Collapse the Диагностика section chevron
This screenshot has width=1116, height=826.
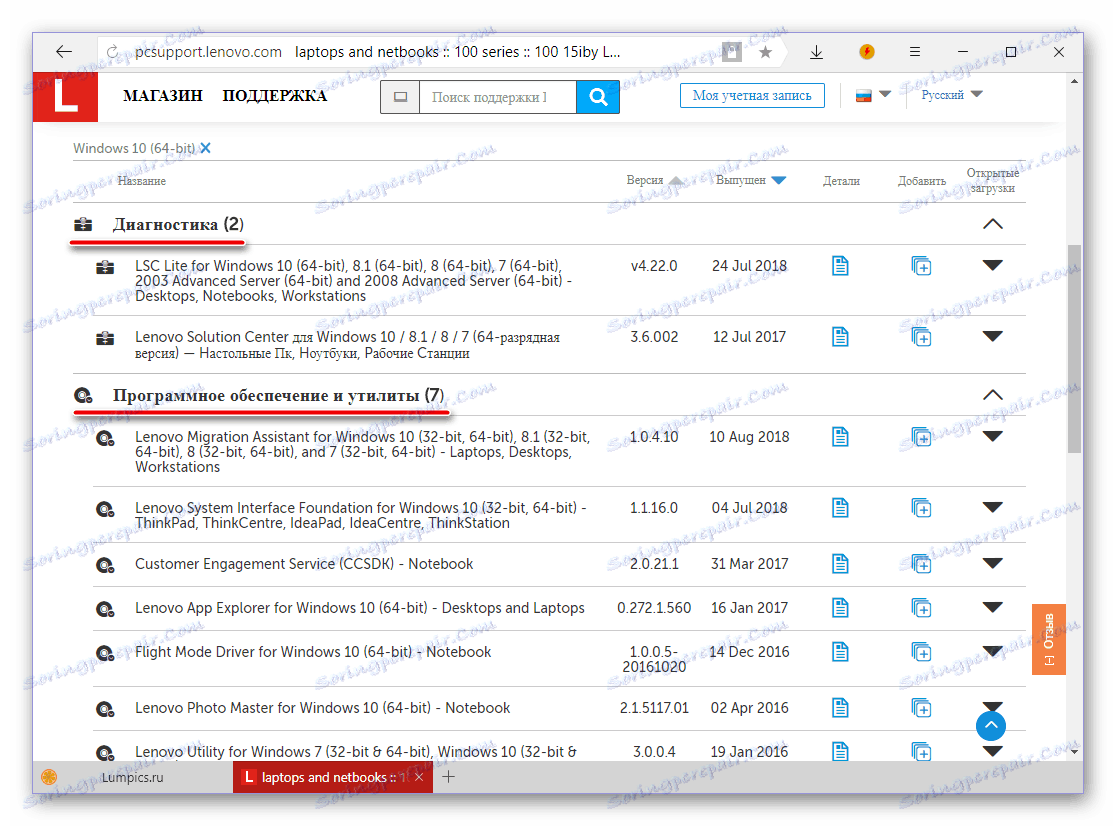pyautogui.click(x=992, y=224)
